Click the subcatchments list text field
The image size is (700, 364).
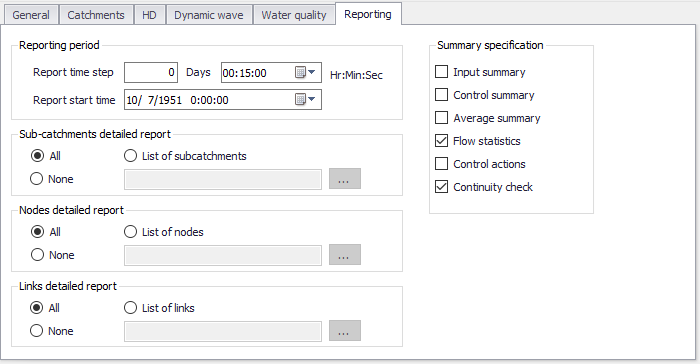click(x=223, y=179)
